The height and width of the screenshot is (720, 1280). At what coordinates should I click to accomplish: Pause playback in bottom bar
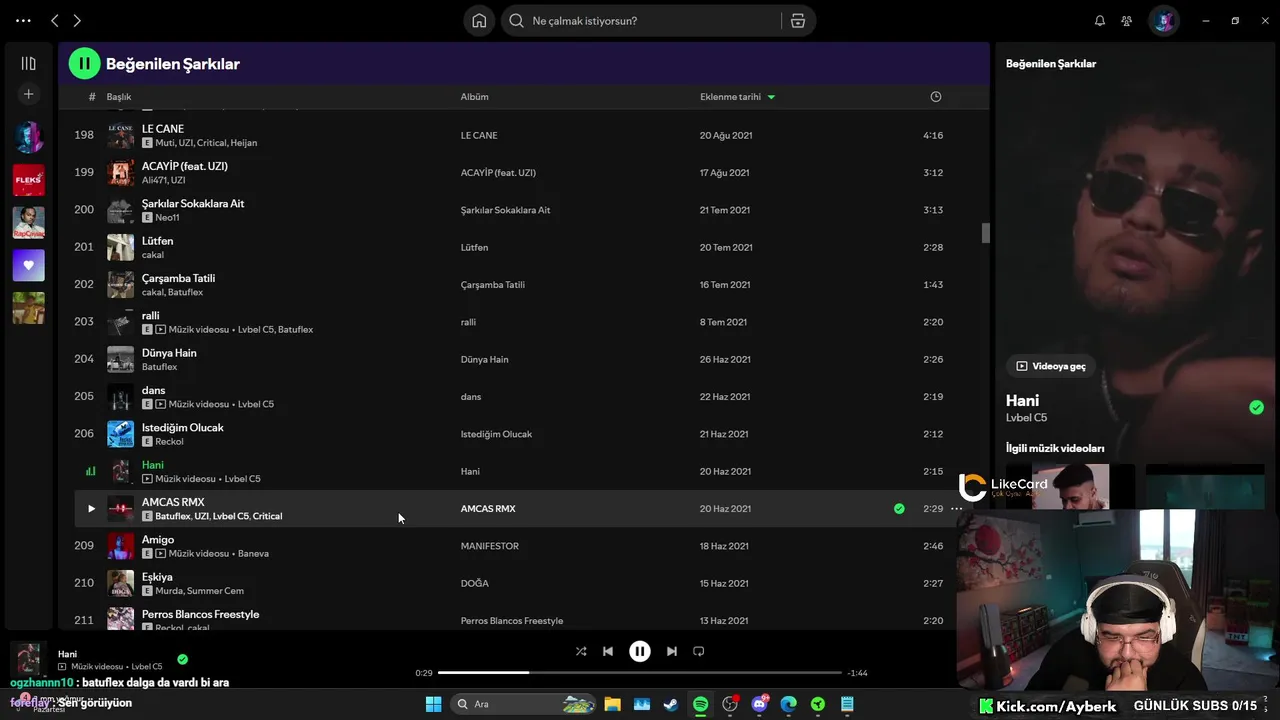tap(640, 651)
